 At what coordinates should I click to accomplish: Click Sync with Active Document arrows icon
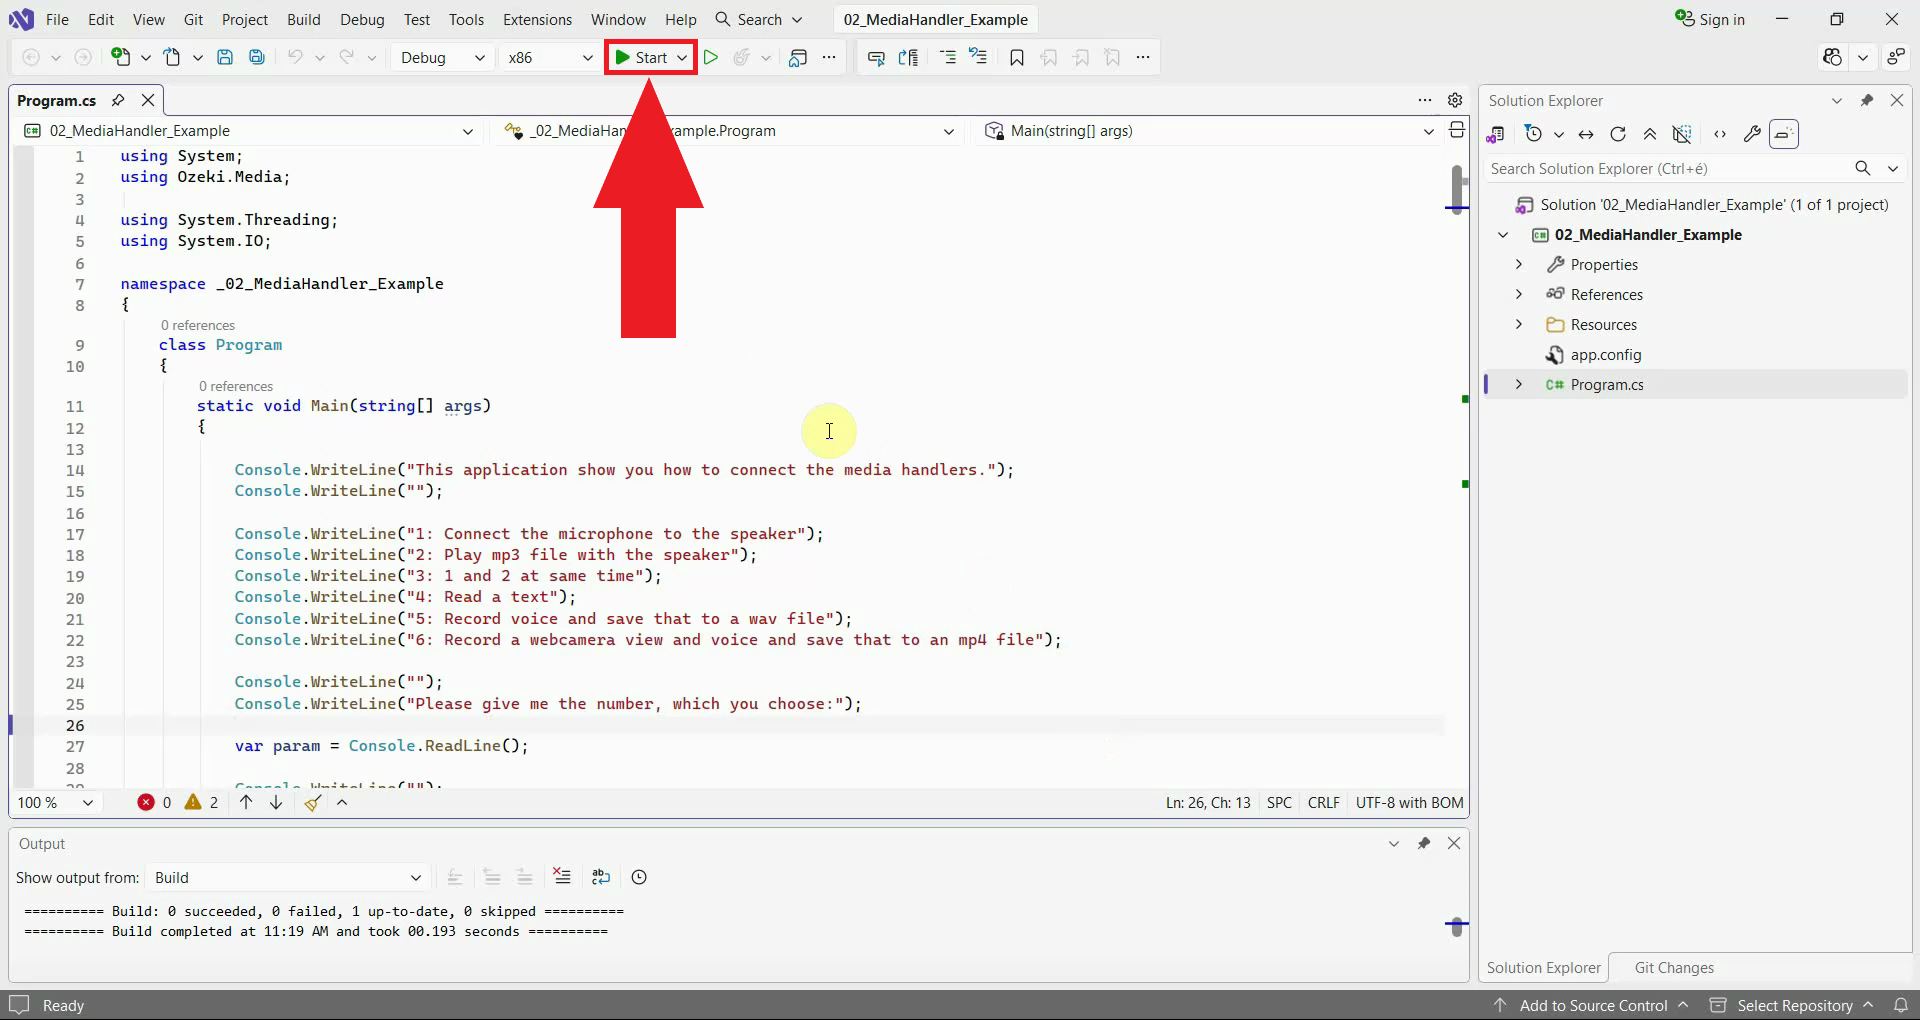(1586, 134)
